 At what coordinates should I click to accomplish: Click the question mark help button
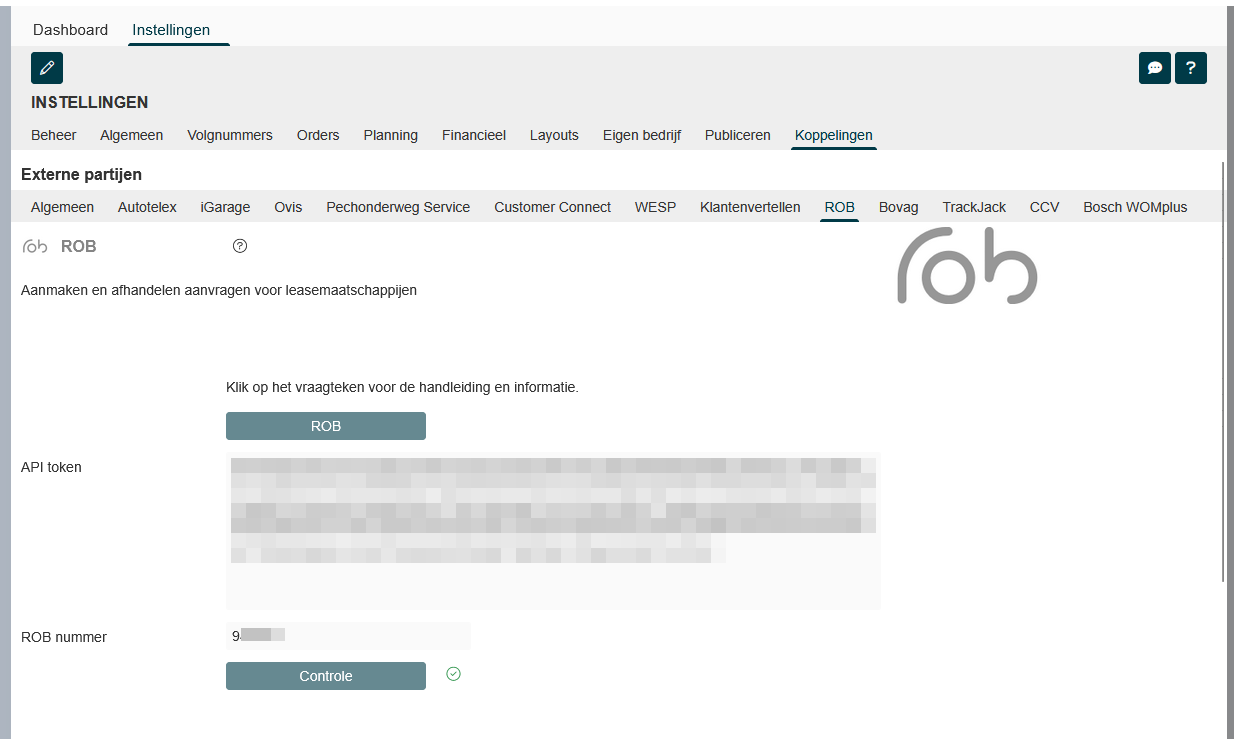point(1190,68)
